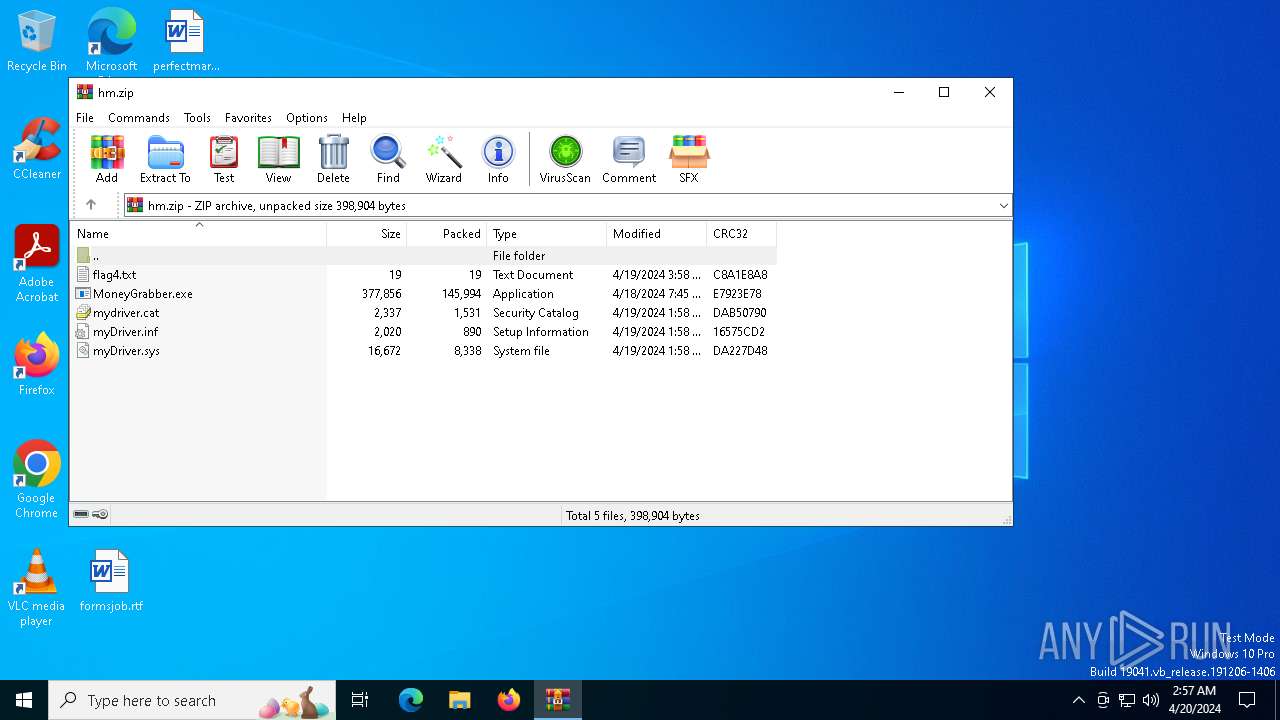
Task: Open the taskbar clock and calendar
Action: point(1194,700)
